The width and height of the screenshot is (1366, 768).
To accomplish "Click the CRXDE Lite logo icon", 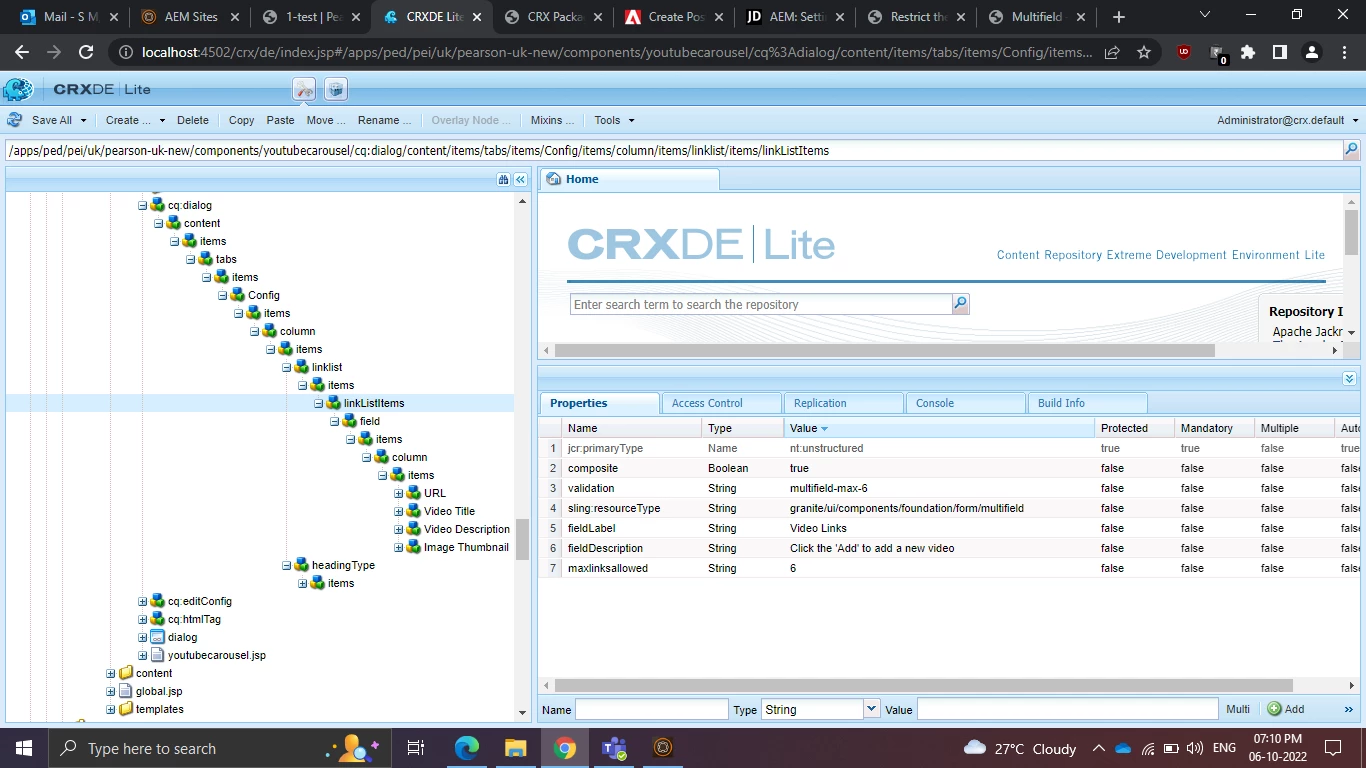I will pos(18,89).
